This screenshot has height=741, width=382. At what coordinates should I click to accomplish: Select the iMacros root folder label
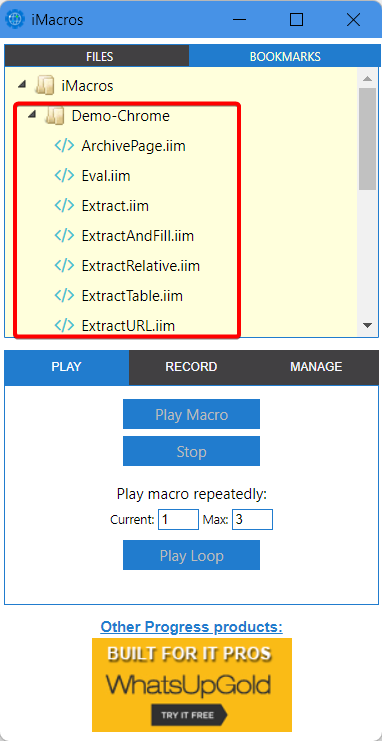87,86
